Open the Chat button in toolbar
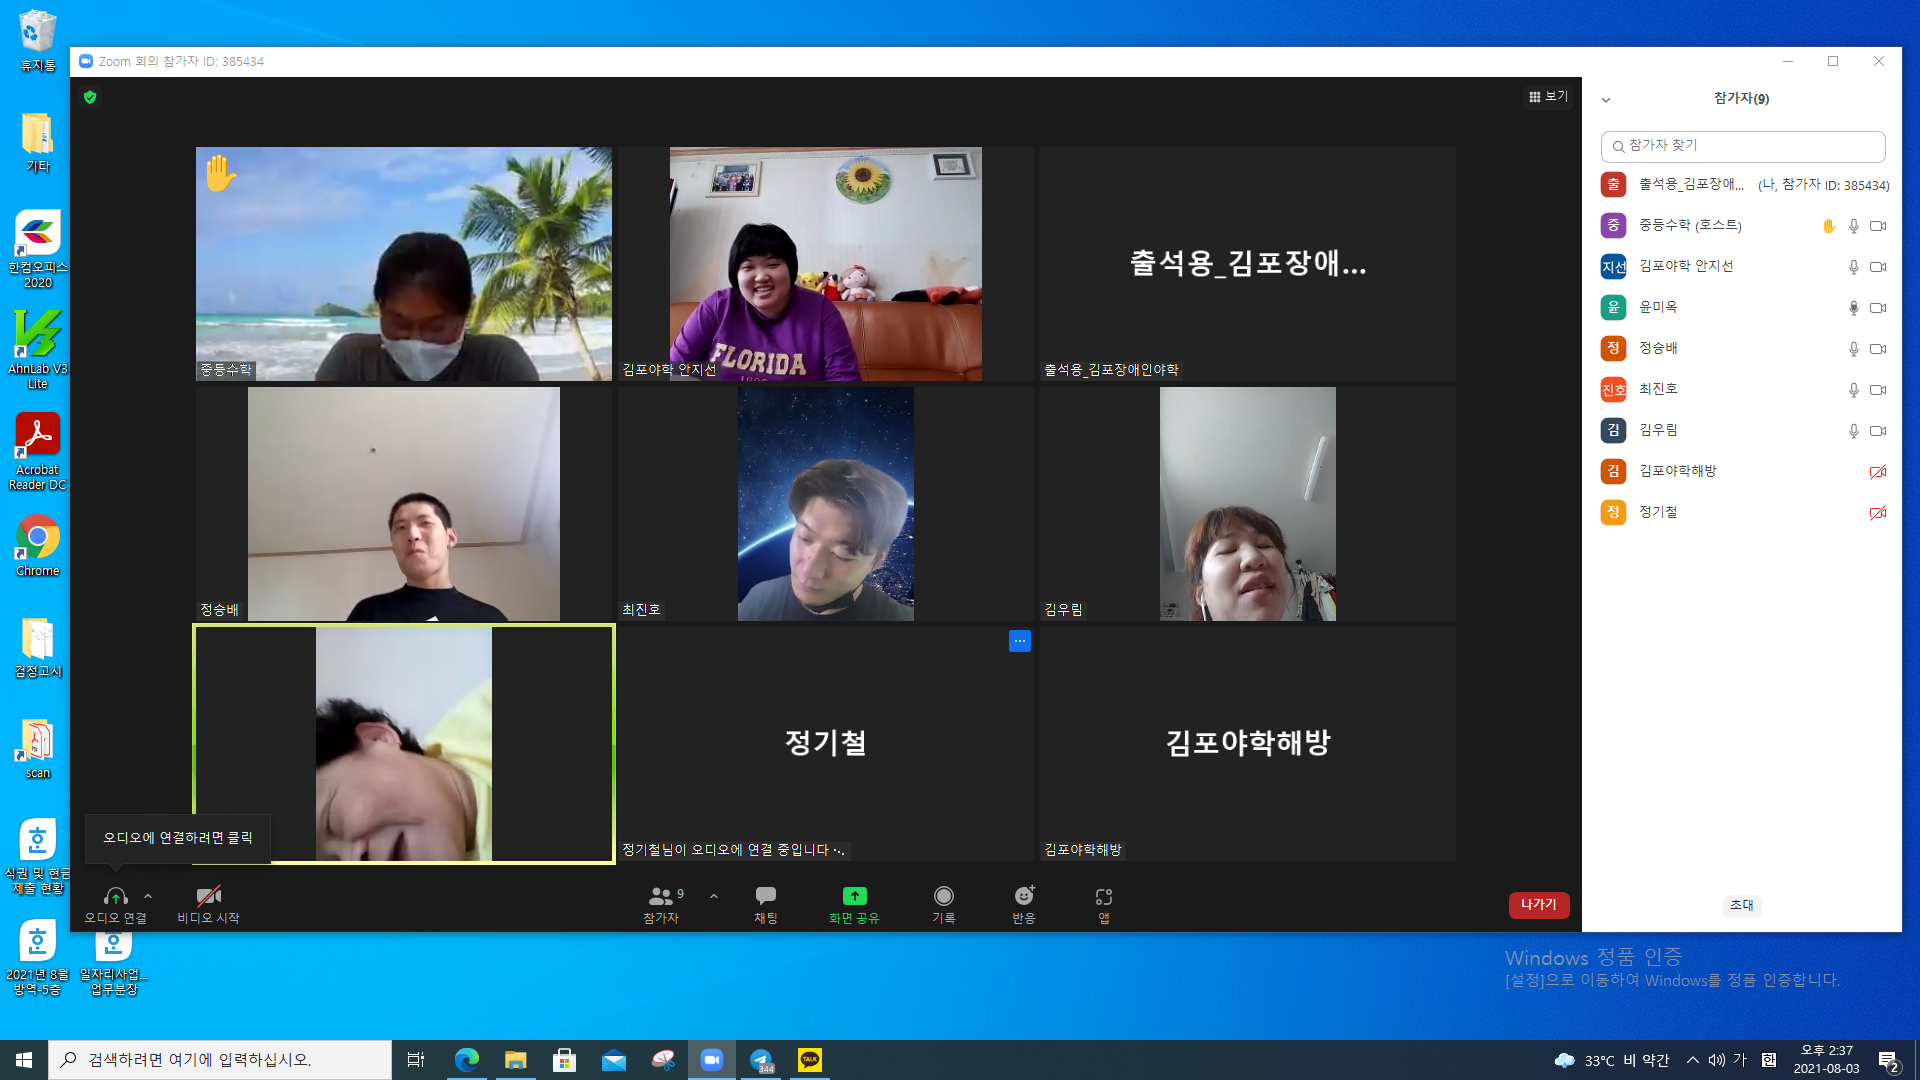The width and height of the screenshot is (1920, 1080). pos(766,903)
